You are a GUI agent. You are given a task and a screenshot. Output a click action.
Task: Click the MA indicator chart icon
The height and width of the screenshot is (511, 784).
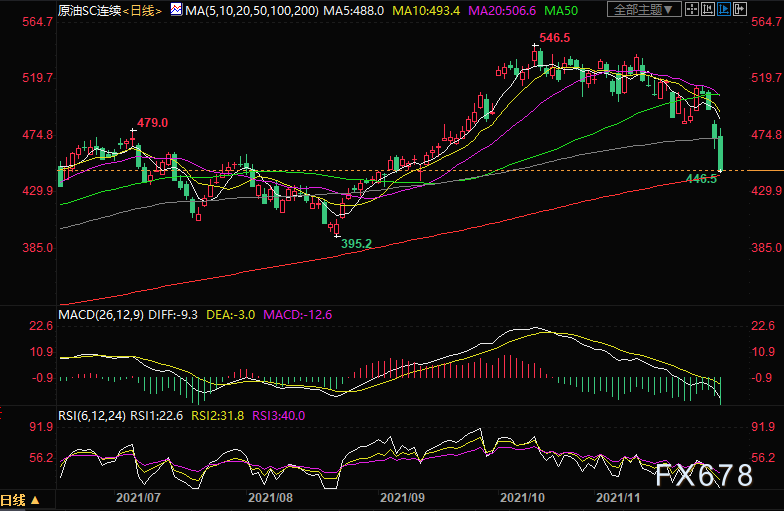click(x=176, y=10)
